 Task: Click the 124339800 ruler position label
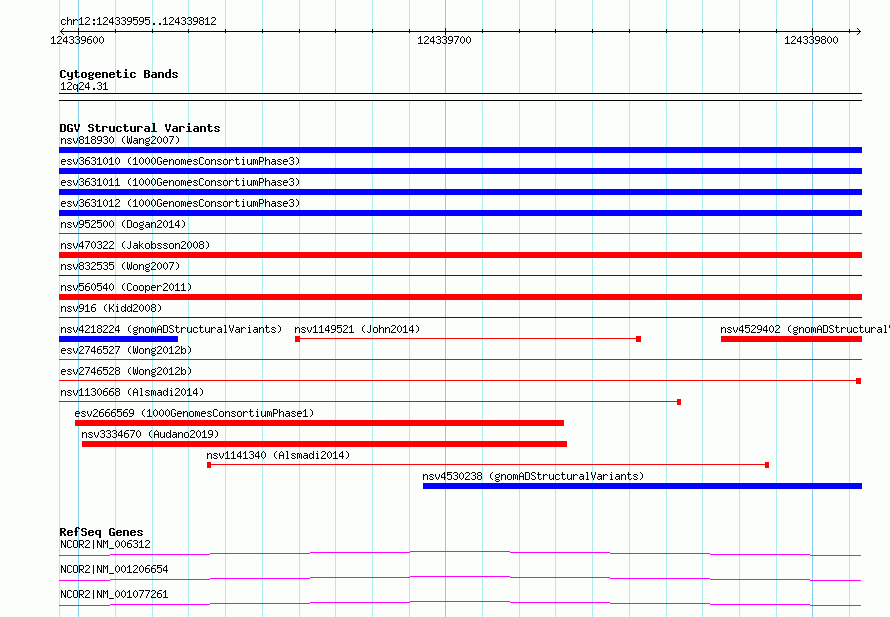811,40
